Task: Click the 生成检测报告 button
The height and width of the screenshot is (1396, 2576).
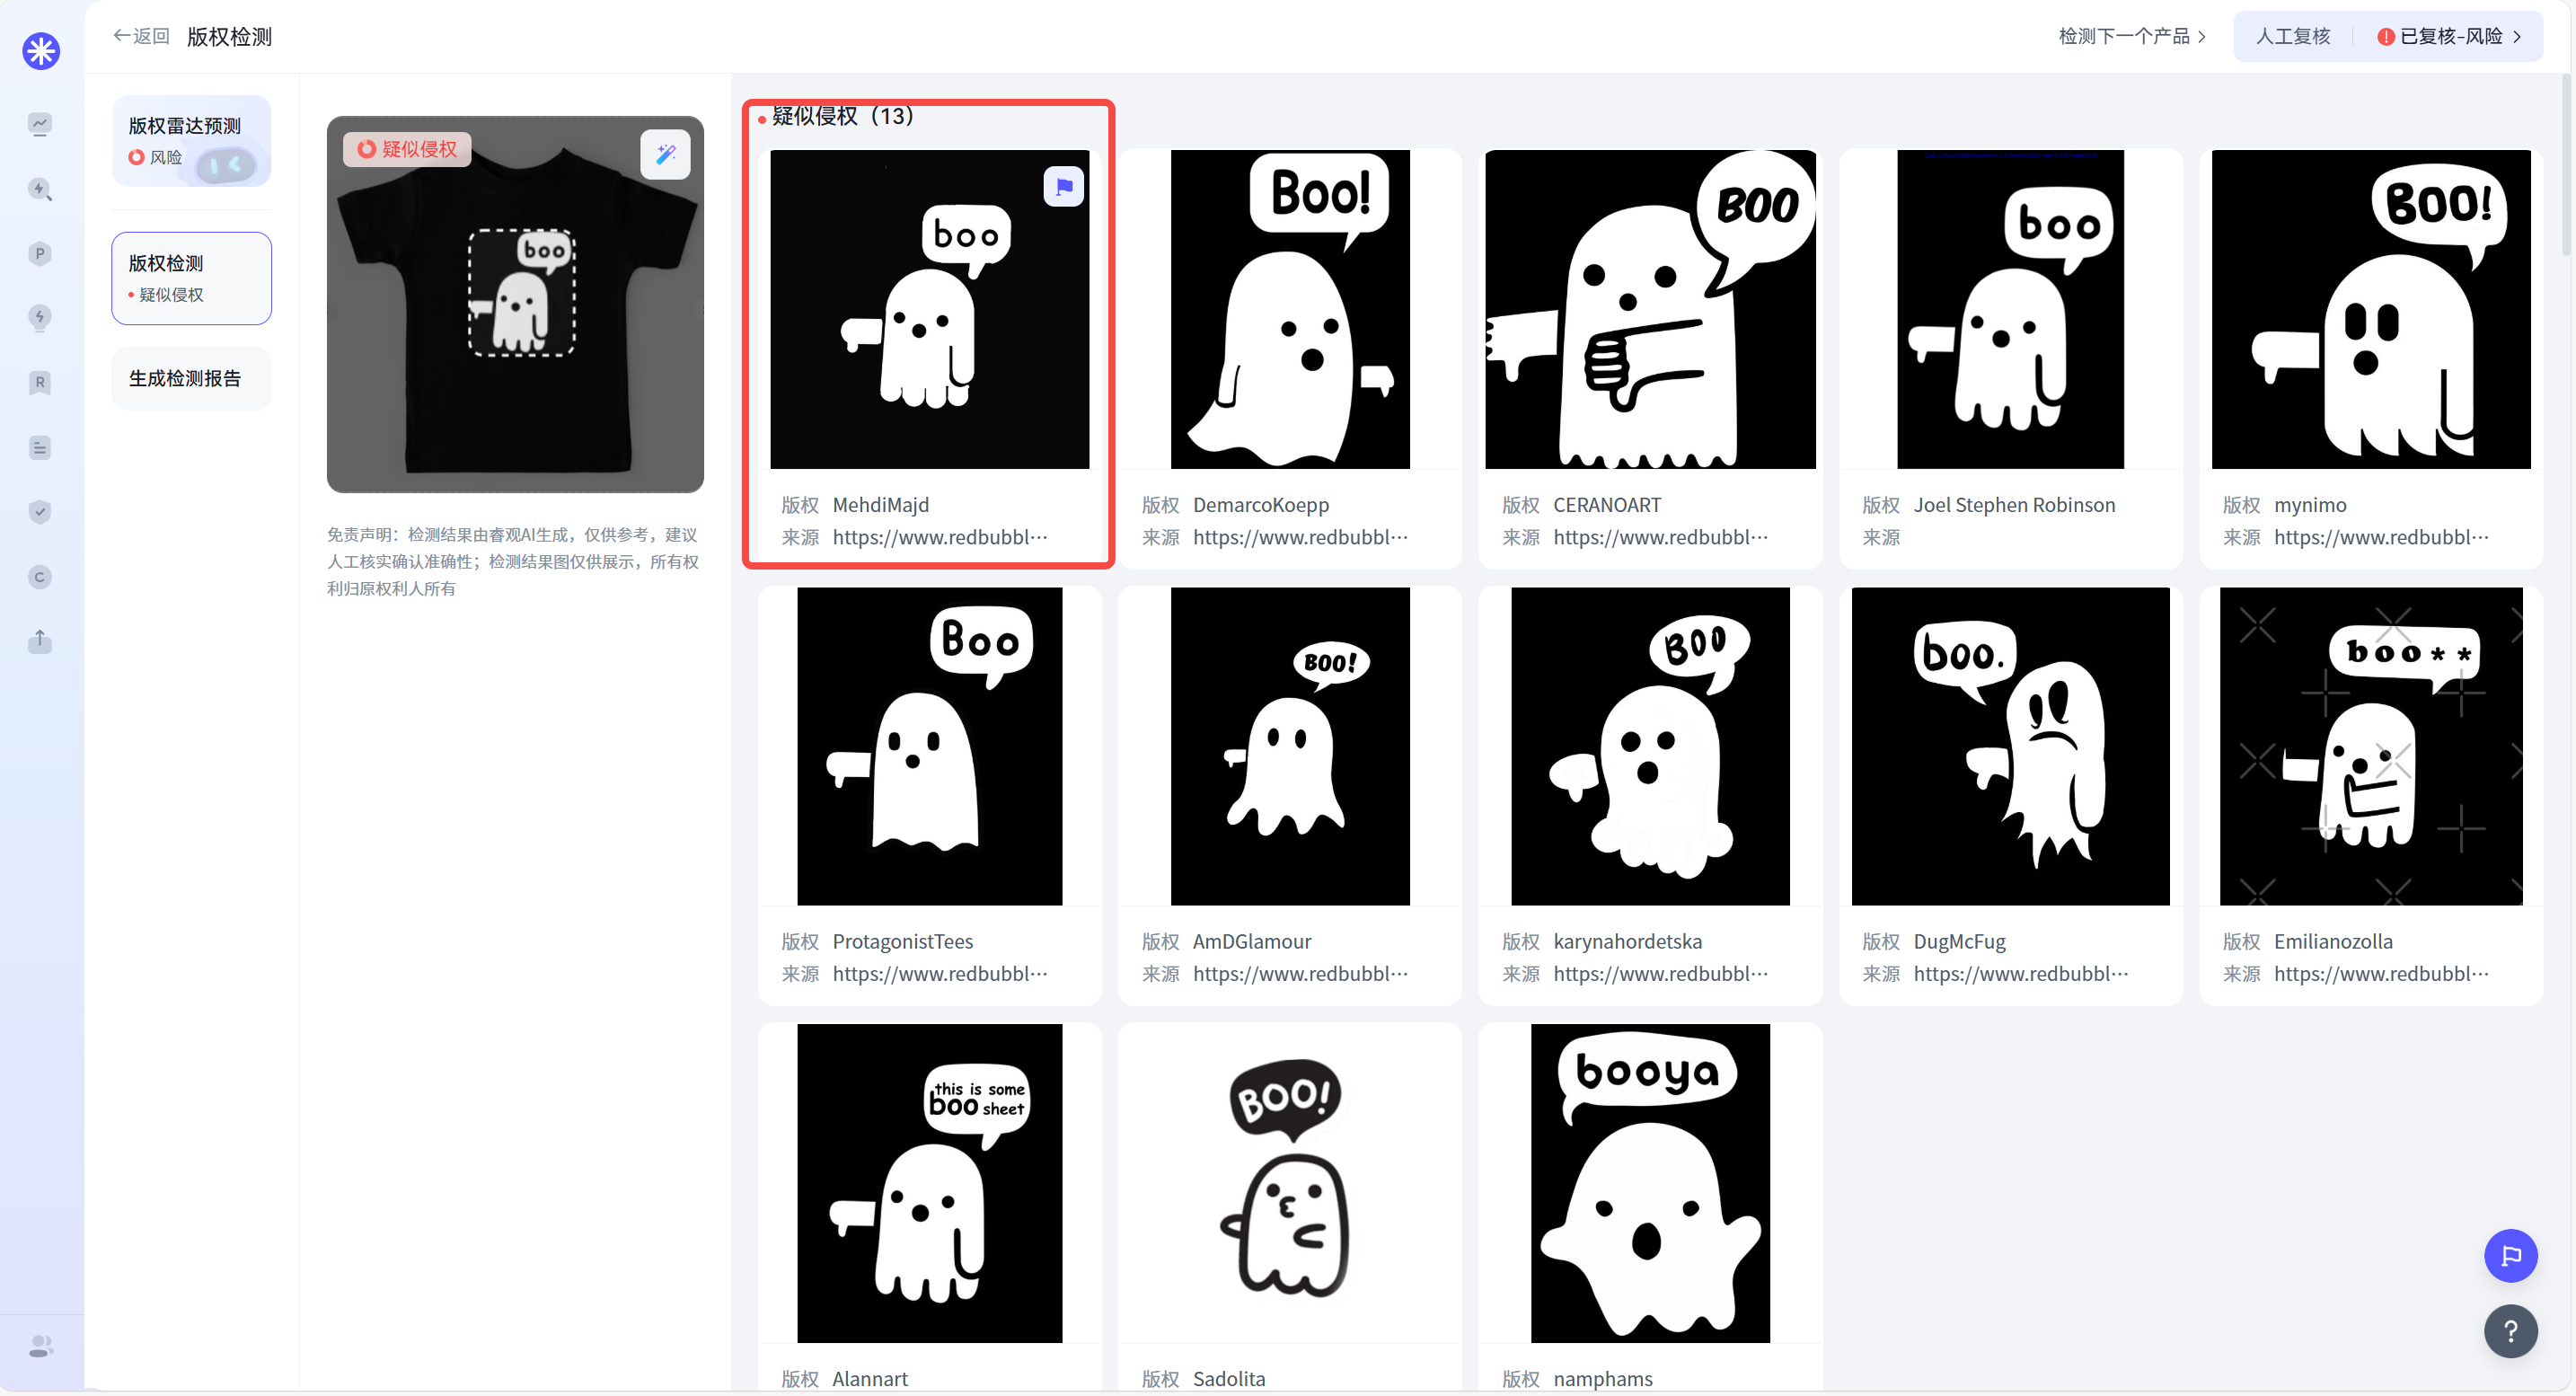Action: point(191,378)
